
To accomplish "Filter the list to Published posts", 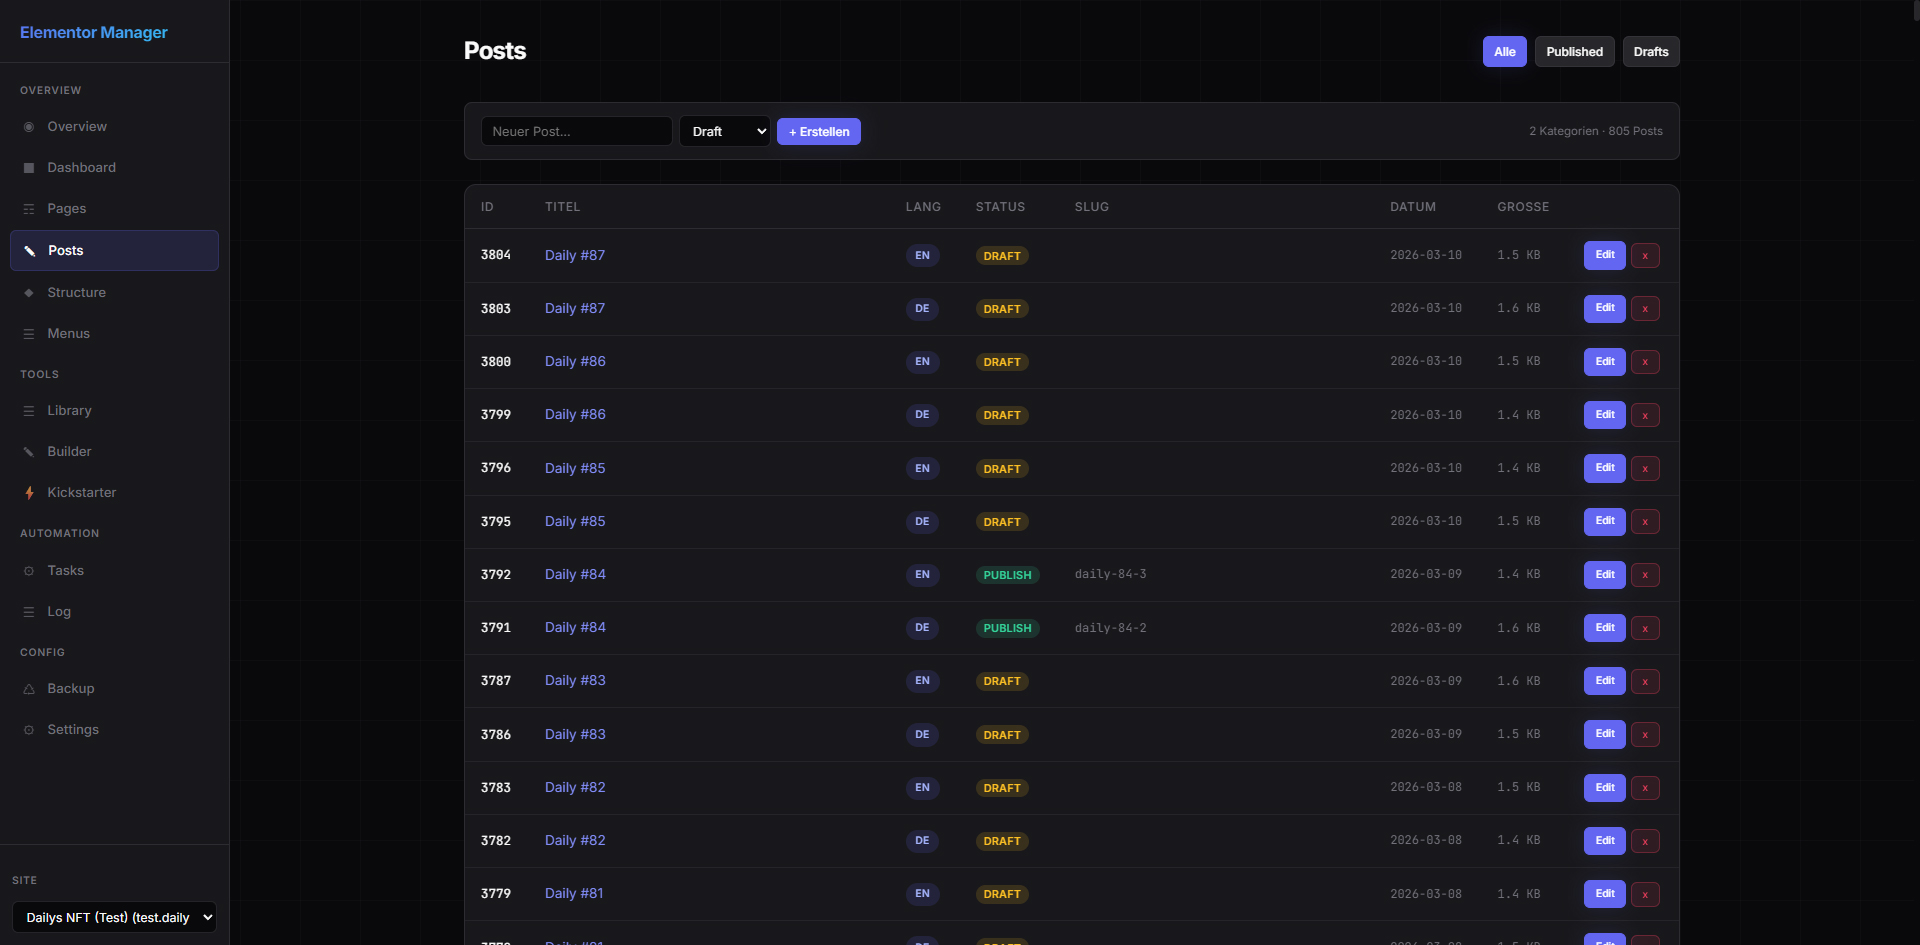I will tap(1574, 52).
